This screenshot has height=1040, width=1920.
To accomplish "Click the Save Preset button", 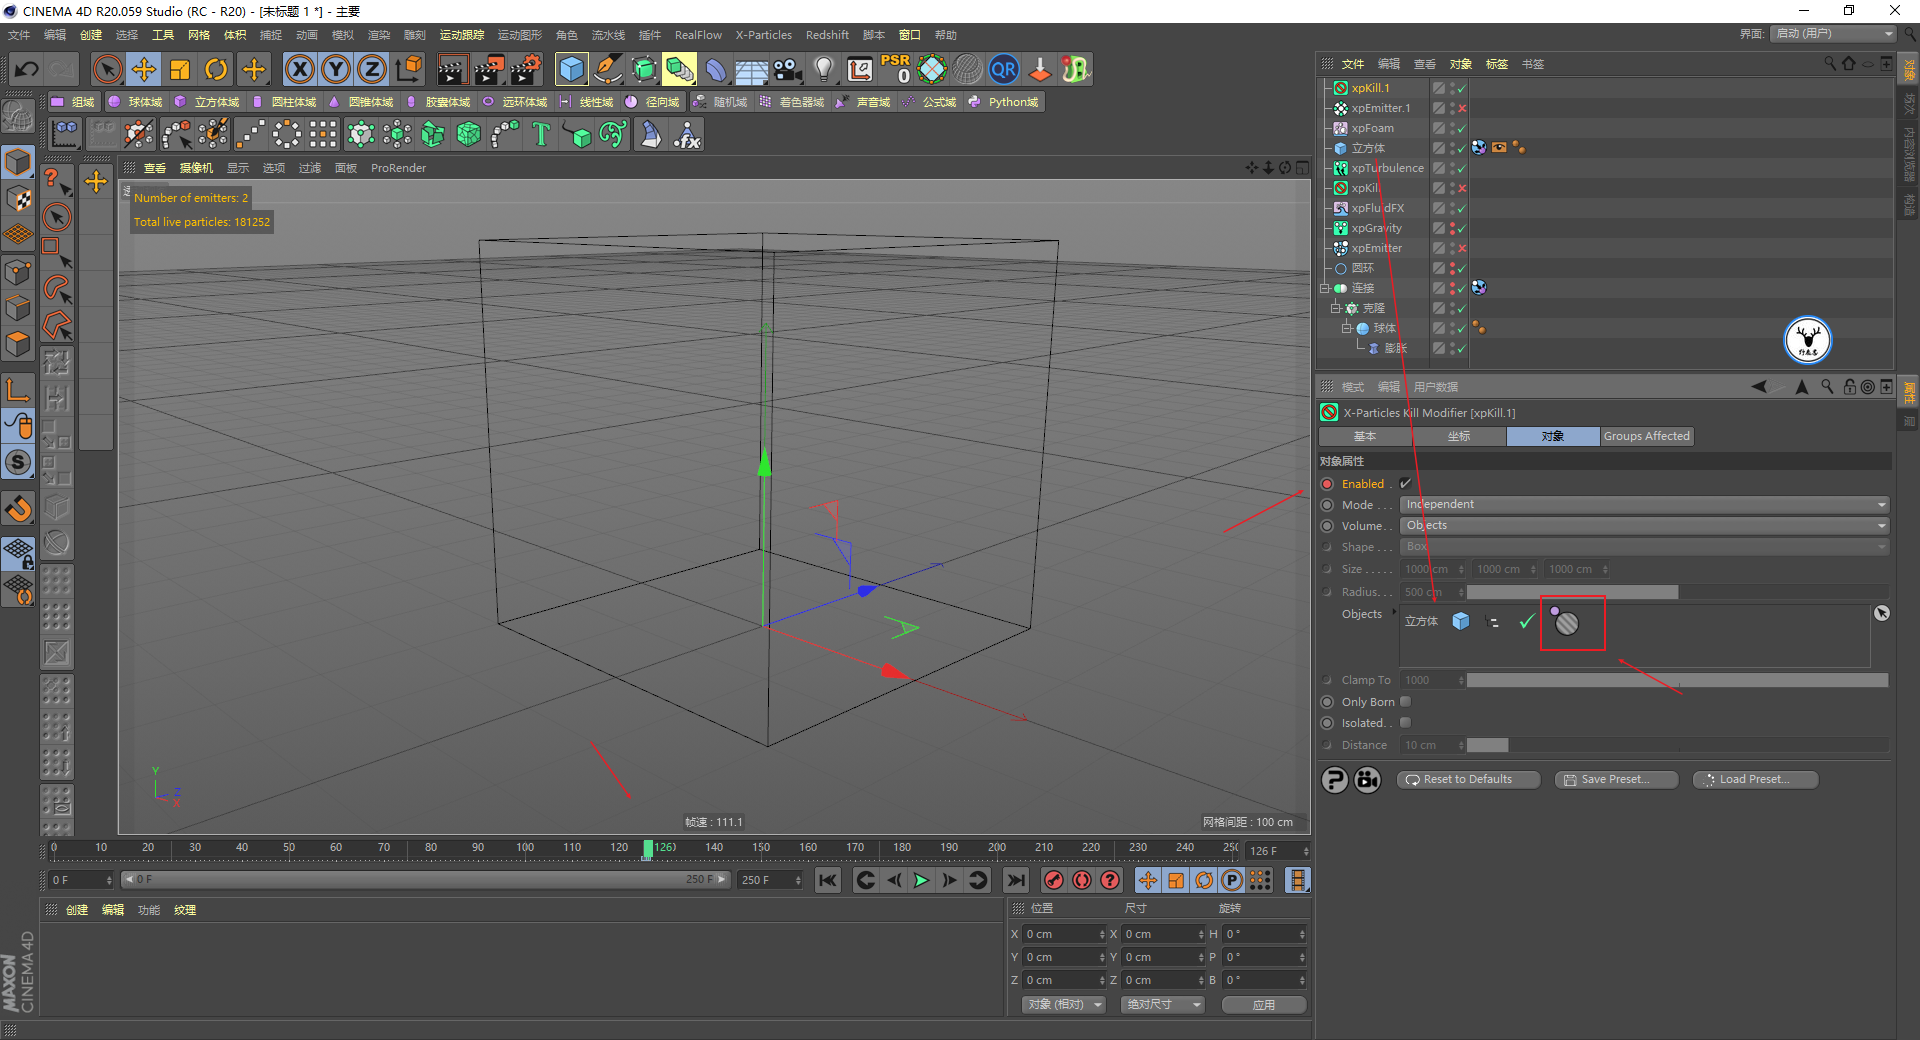I will (1616, 780).
